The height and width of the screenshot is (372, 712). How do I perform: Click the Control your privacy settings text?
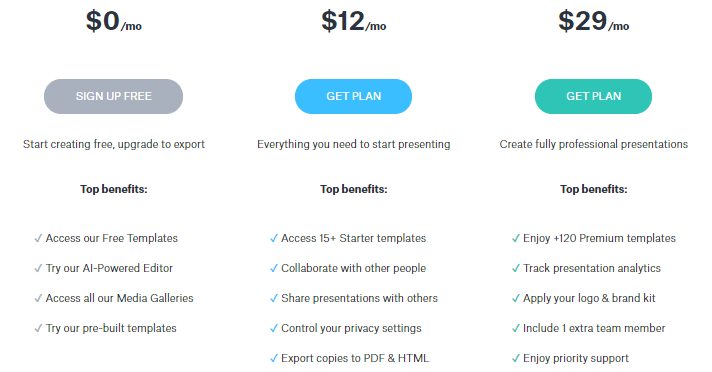(351, 328)
